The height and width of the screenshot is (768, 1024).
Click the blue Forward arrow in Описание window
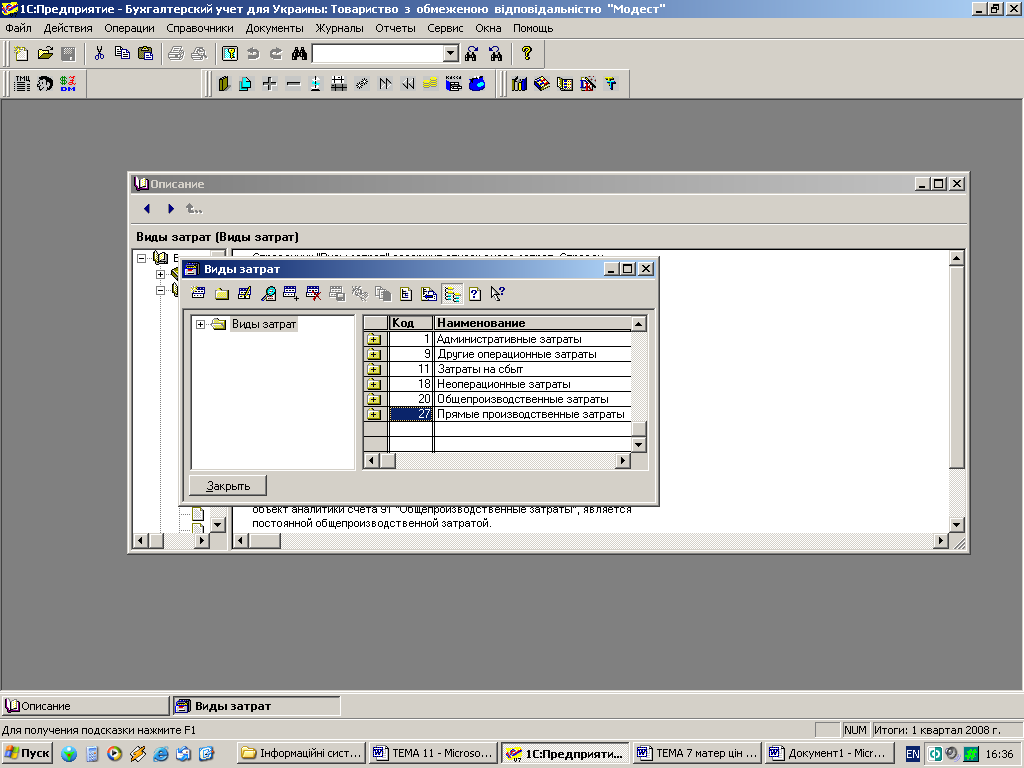coord(170,208)
